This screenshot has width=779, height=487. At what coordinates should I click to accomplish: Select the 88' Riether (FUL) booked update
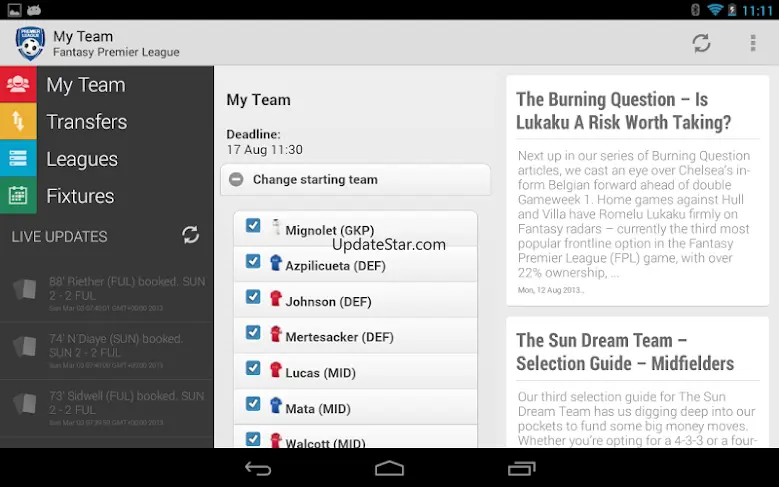107,293
